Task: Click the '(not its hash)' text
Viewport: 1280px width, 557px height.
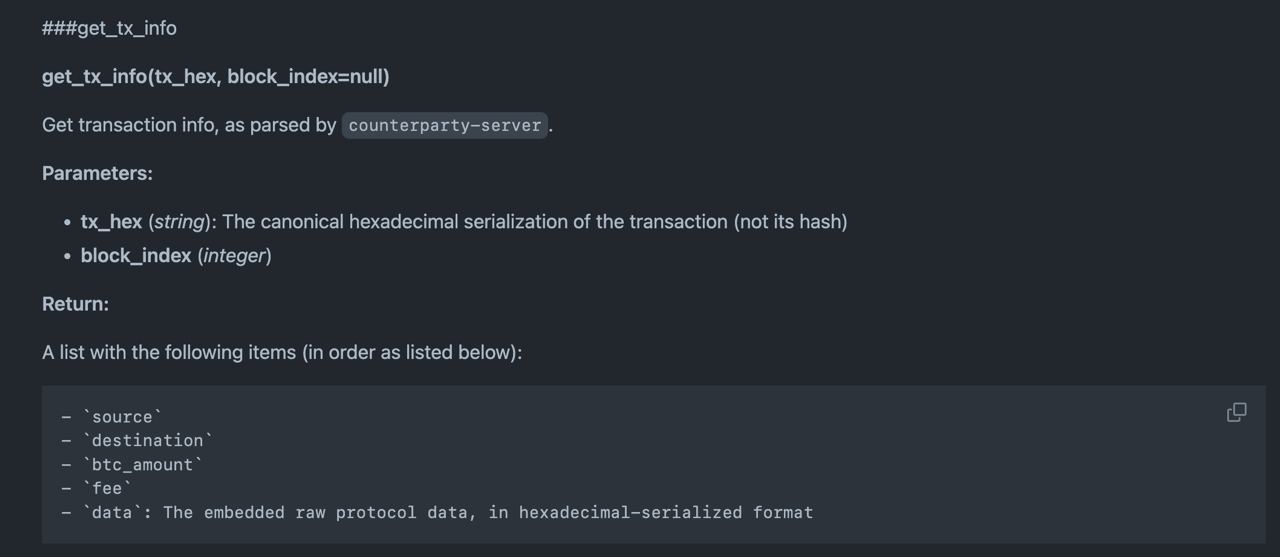Action: [791, 222]
